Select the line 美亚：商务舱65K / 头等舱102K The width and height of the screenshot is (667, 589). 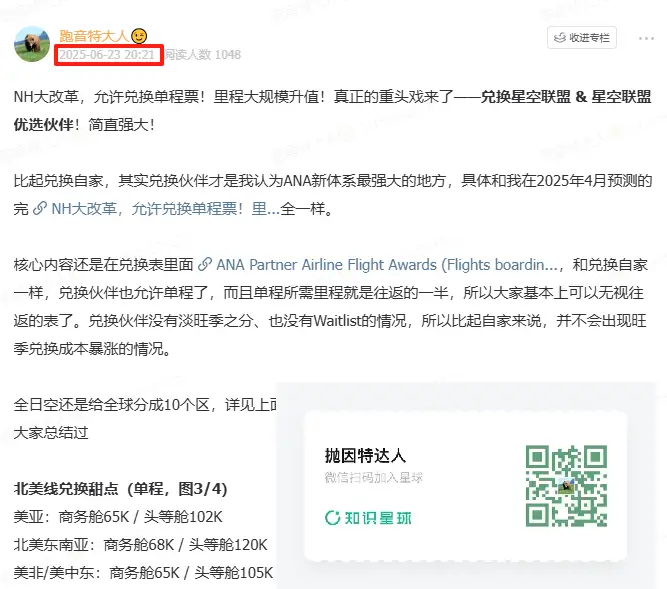(x=118, y=517)
